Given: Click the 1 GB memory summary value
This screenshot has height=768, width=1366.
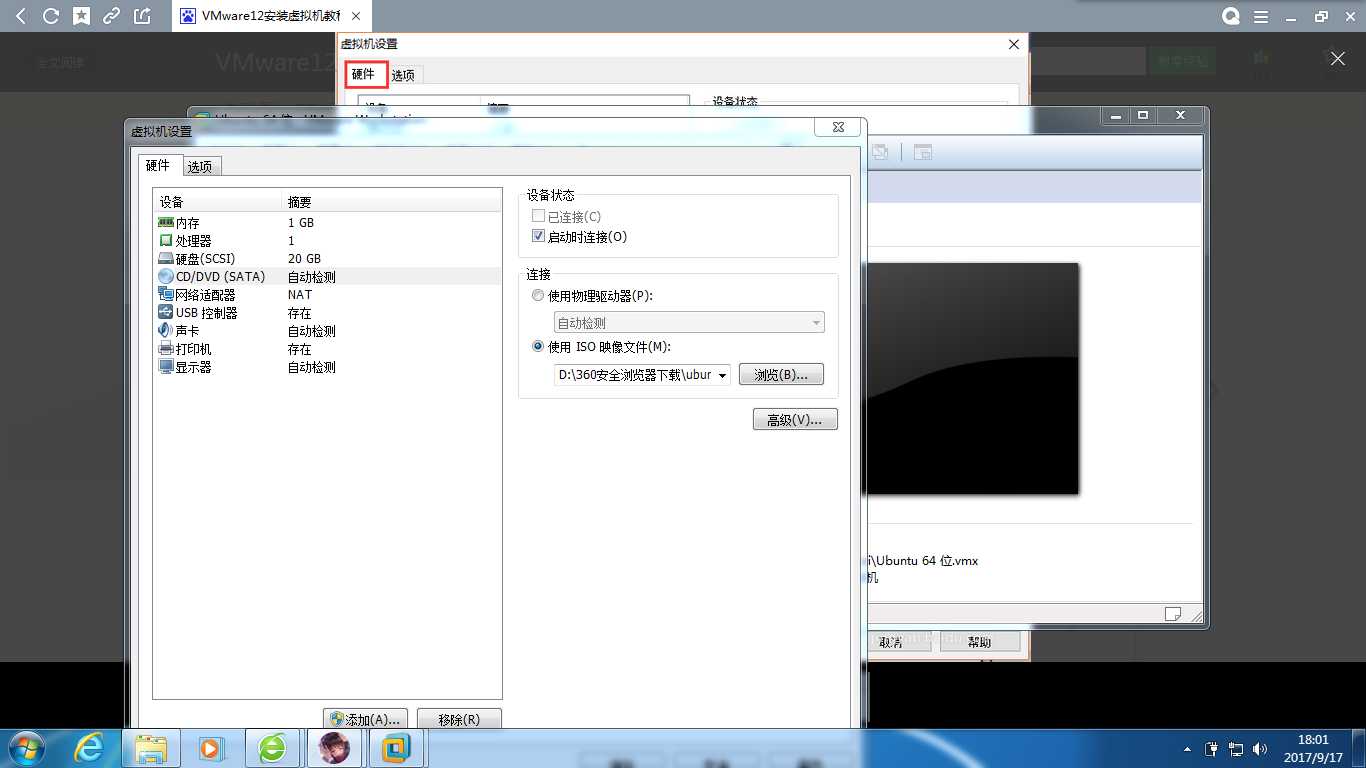Looking at the screenshot, I should point(301,223).
